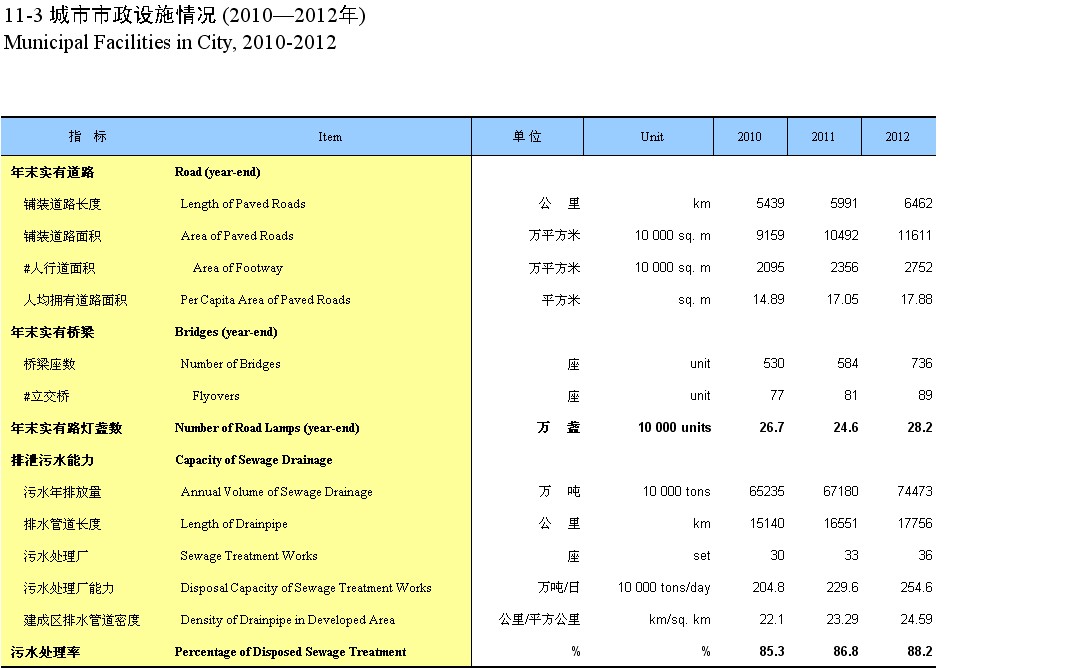The image size is (1080, 668).
Task: Select the 'Flyovers' row label
Action: coord(216,396)
